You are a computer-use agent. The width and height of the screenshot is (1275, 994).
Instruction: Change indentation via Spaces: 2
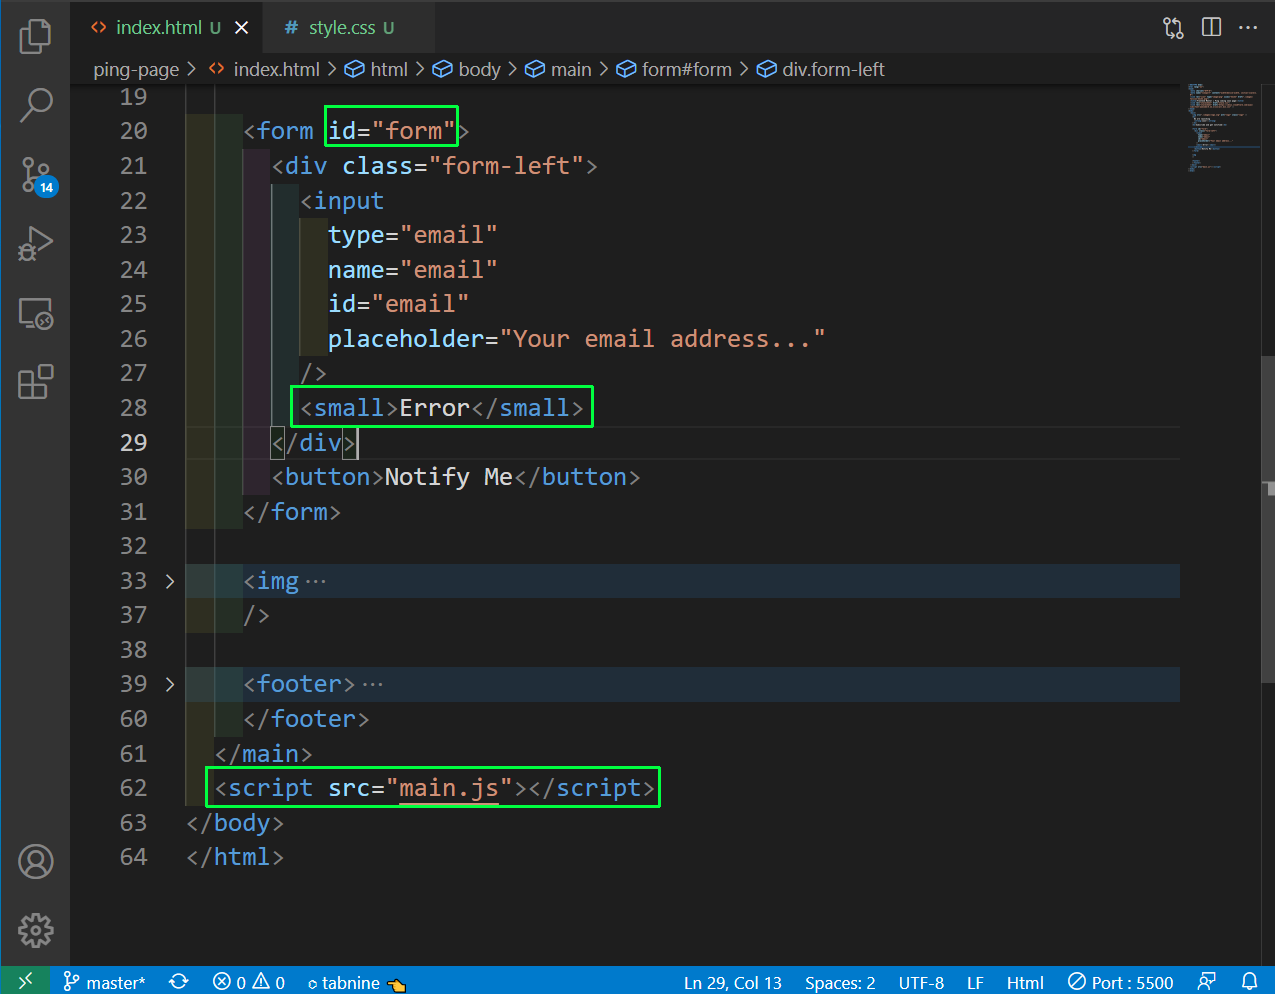pyautogui.click(x=840, y=982)
